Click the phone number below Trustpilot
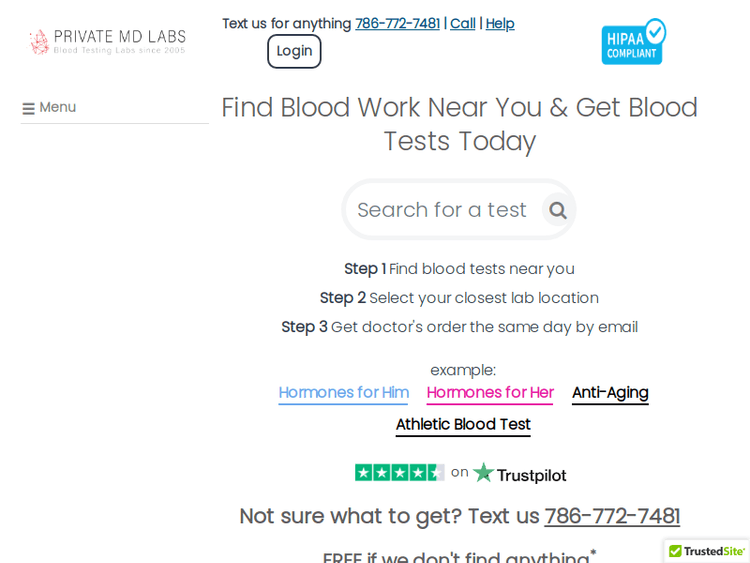This screenshot has width=750, height=563. [x=612, y=516]
